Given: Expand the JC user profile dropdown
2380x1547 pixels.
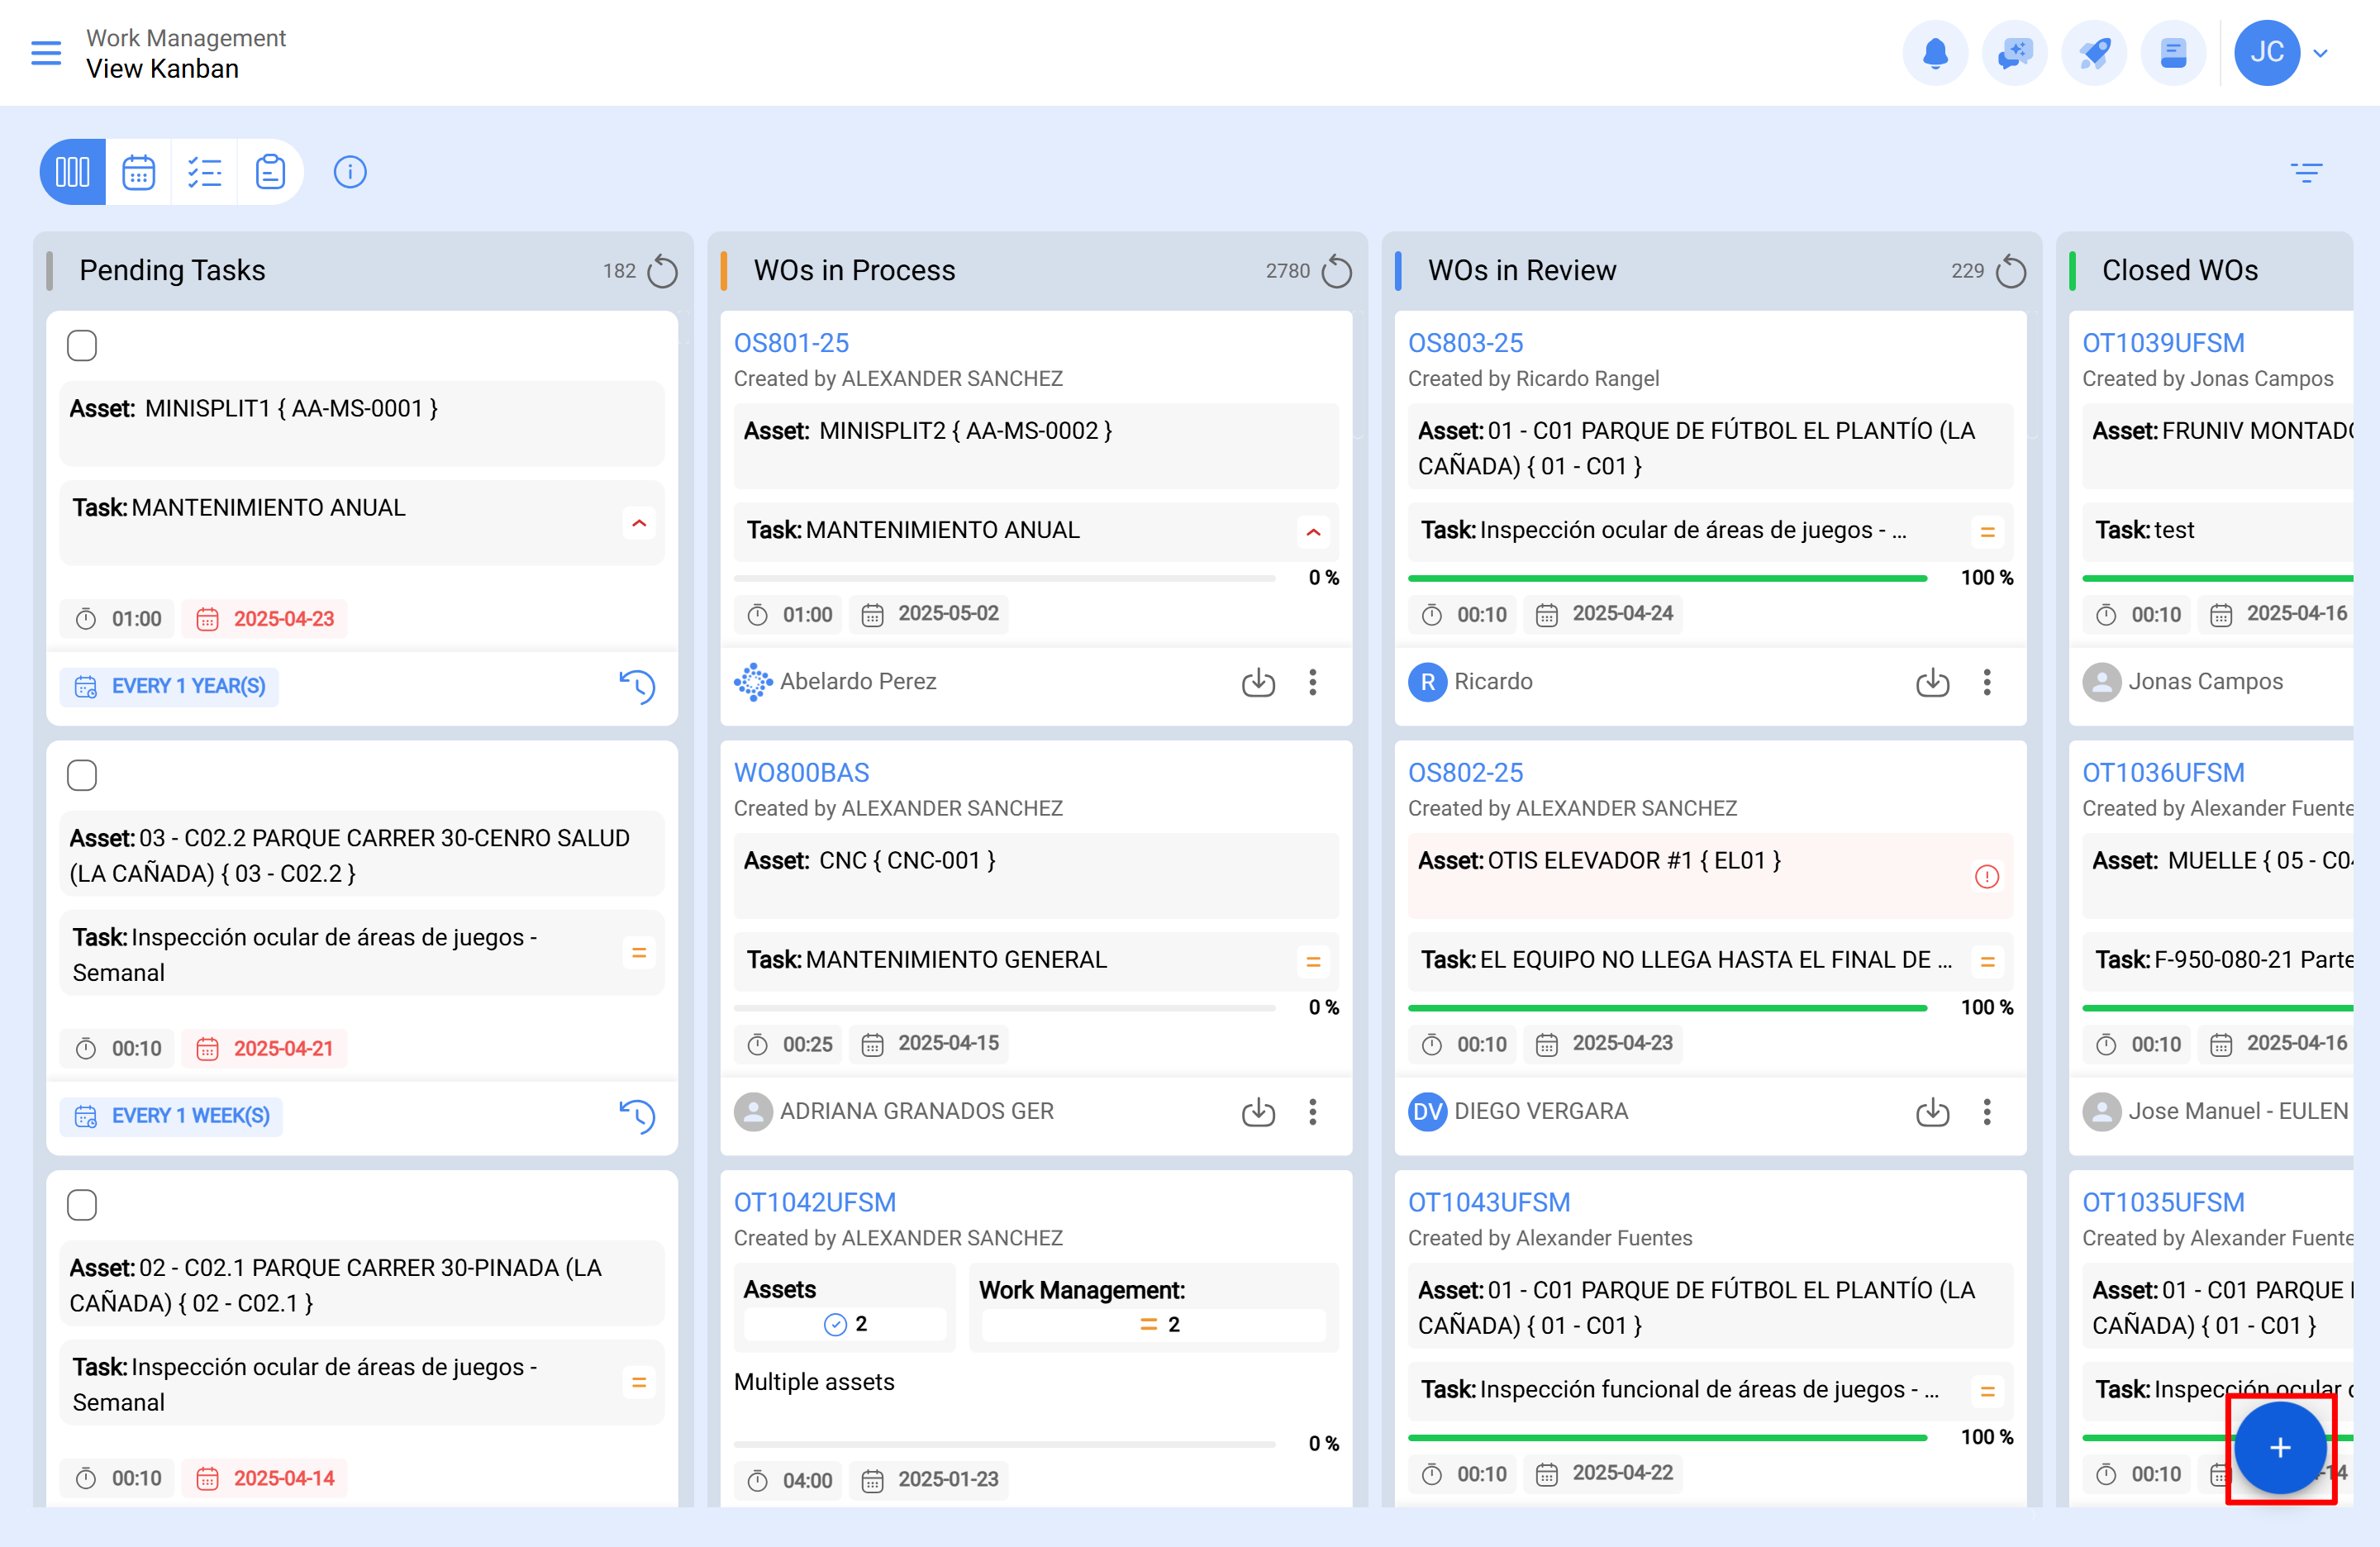Looking at the screenshot, I should point(2320,53).
